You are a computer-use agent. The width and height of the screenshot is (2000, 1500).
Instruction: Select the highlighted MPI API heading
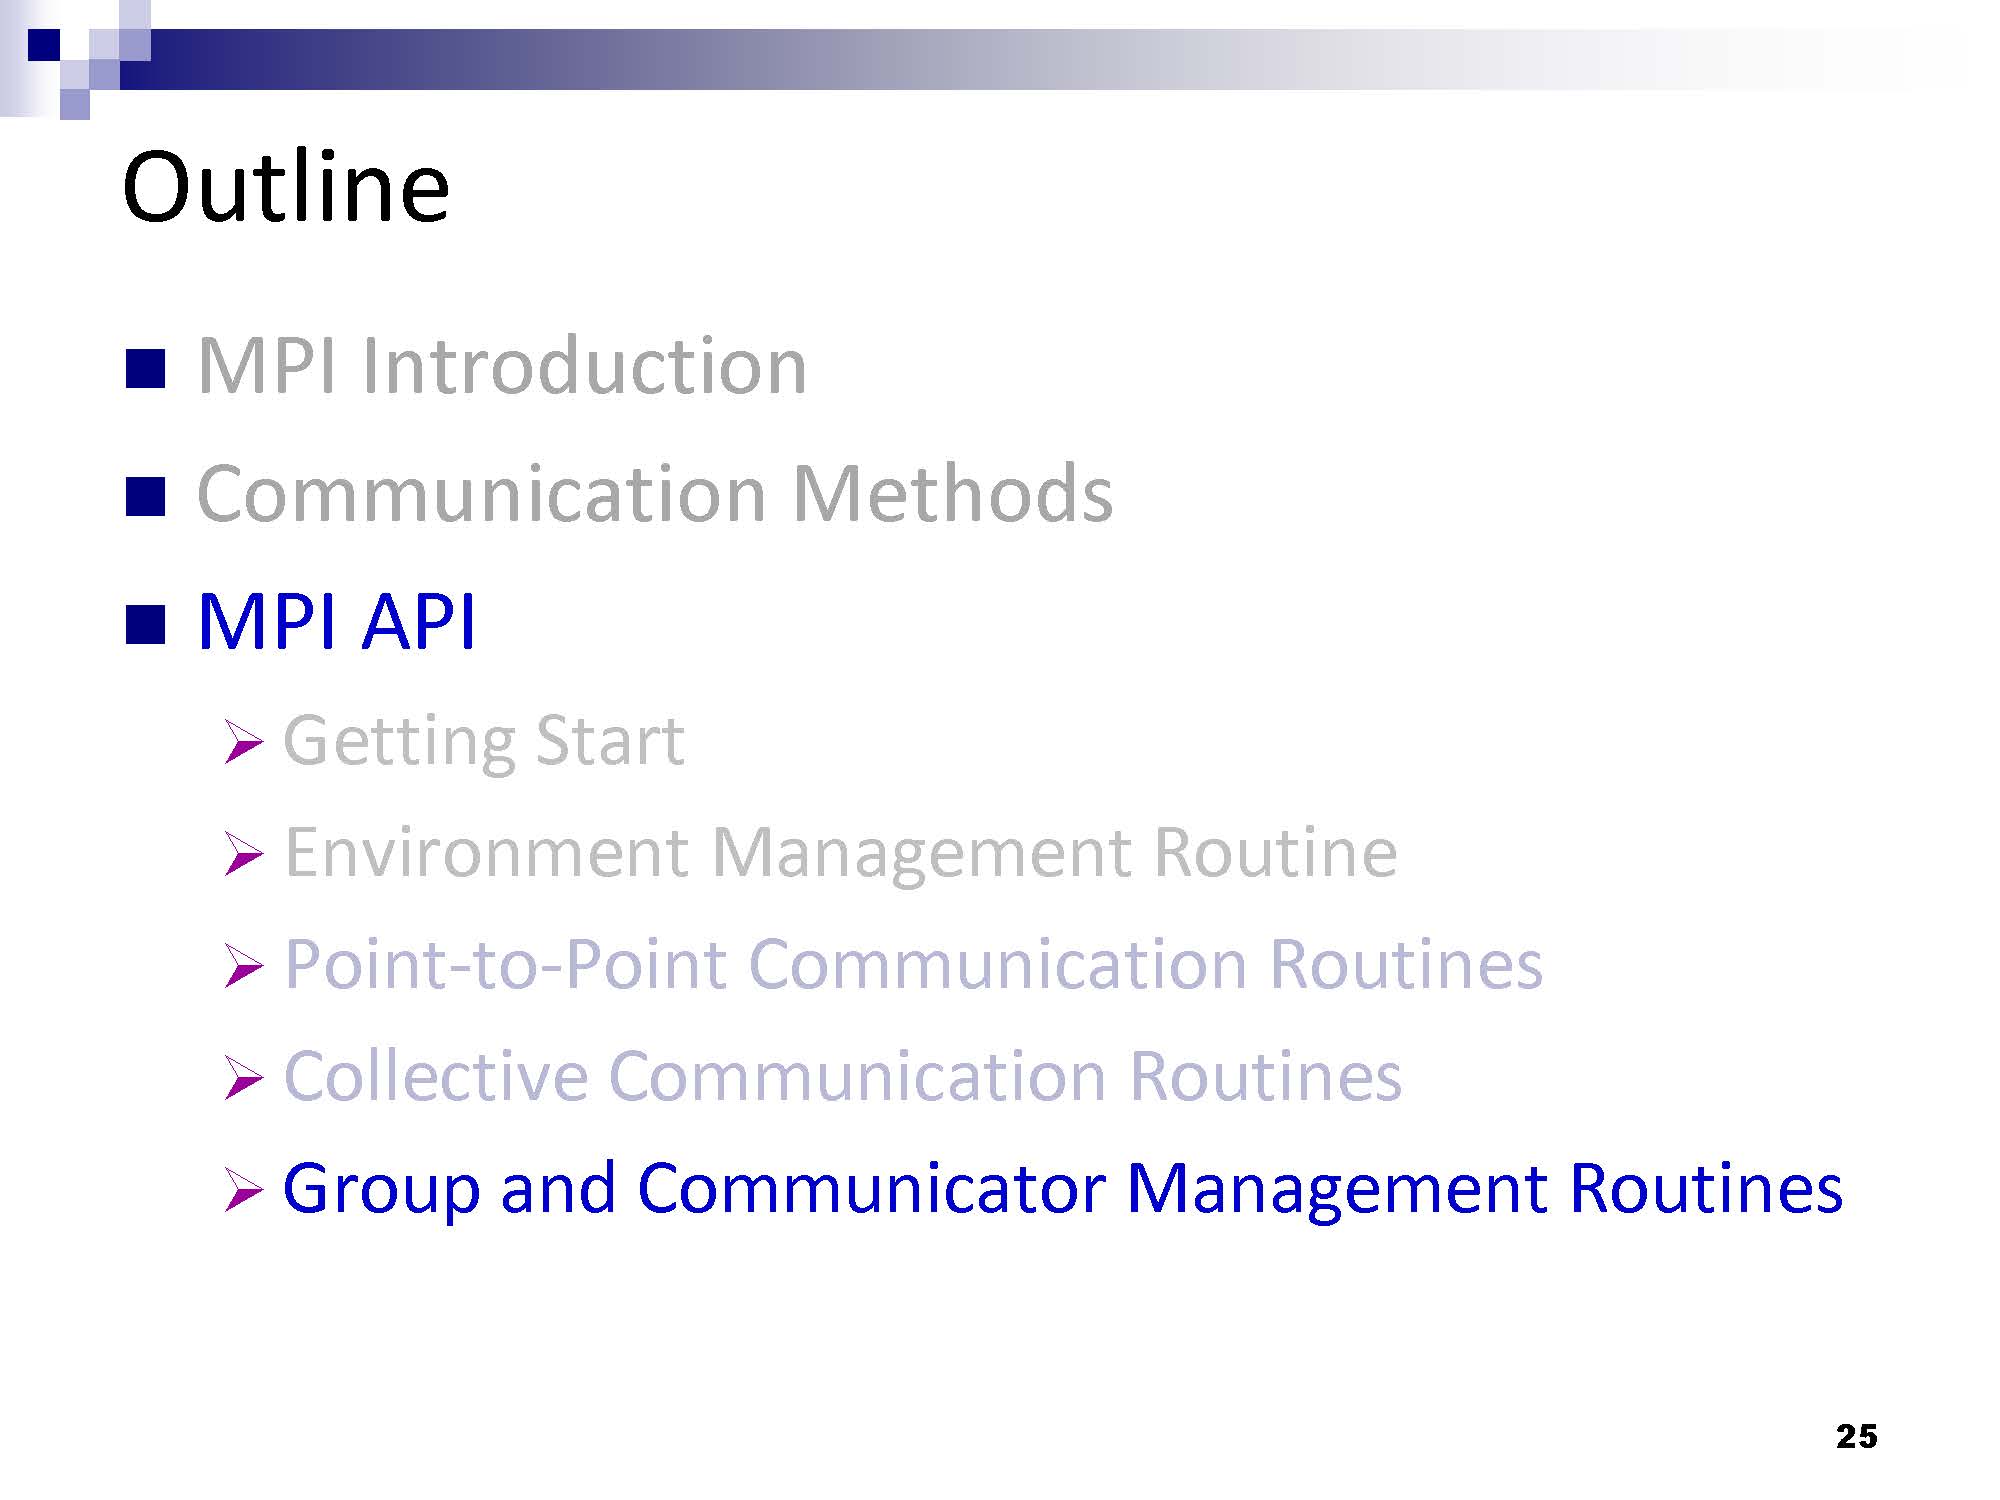(x=337, y=622)
